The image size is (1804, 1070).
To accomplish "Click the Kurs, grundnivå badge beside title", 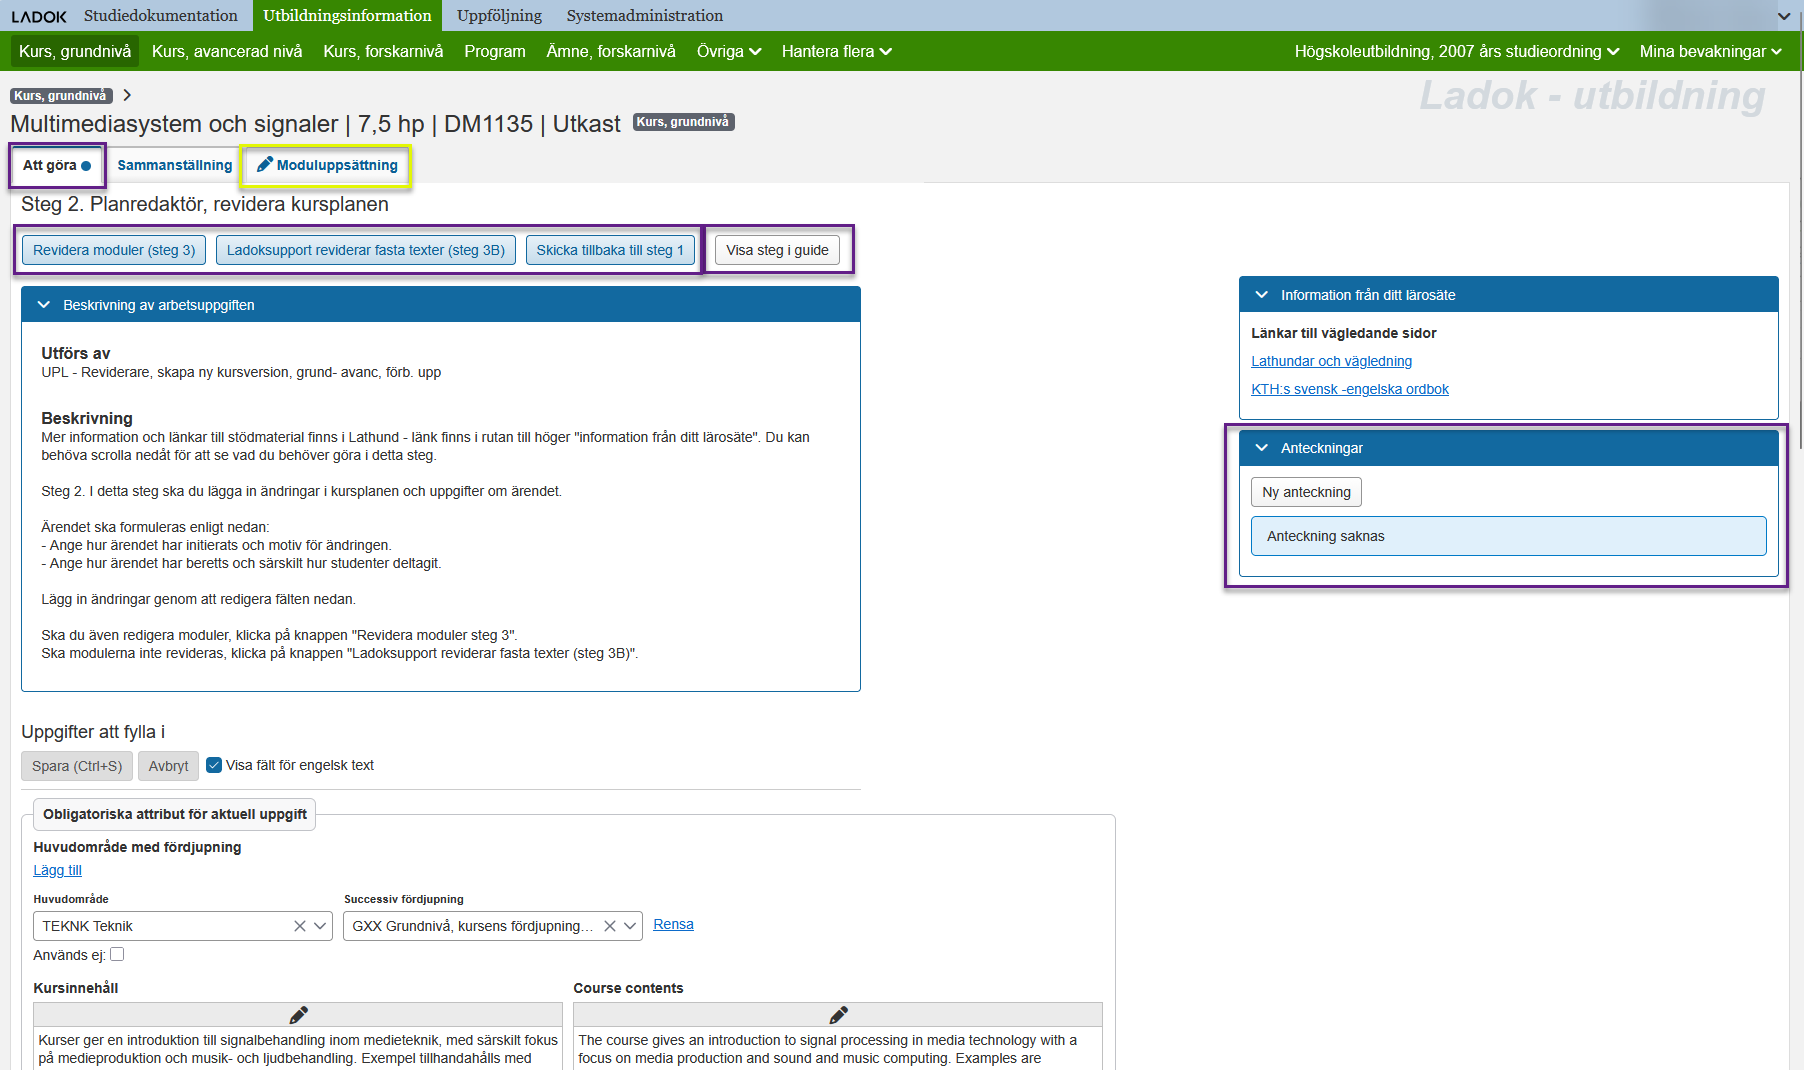I will (684, 122).
